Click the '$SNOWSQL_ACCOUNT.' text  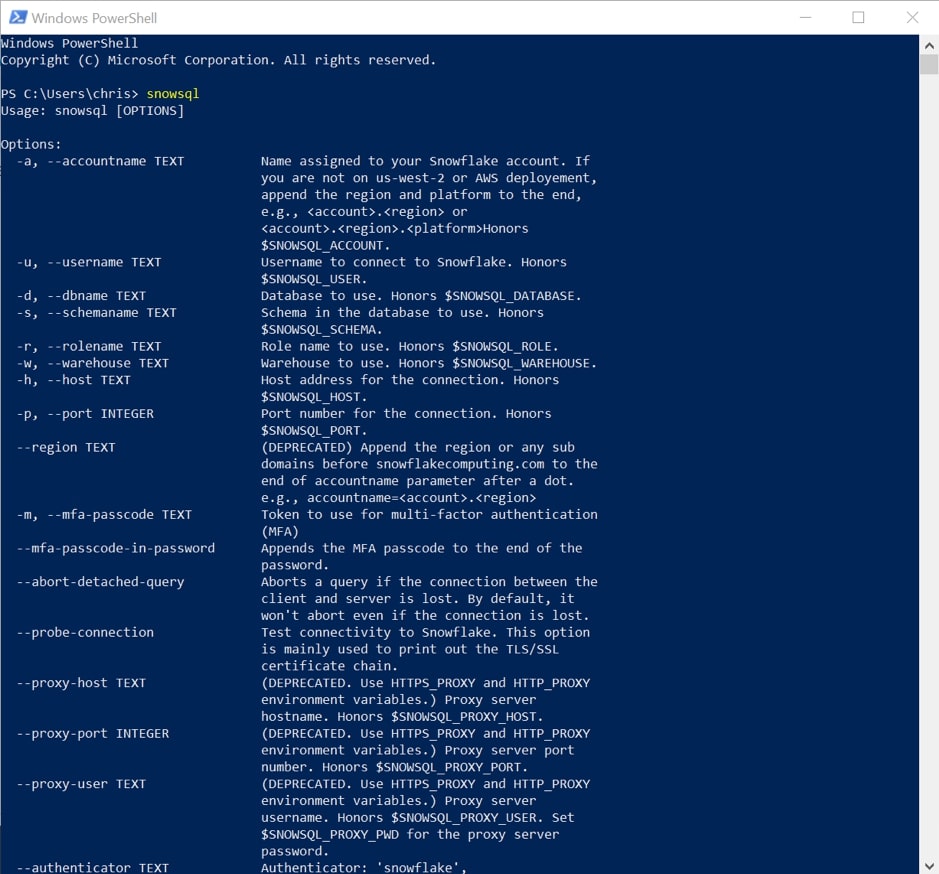[x=325, y=245]
